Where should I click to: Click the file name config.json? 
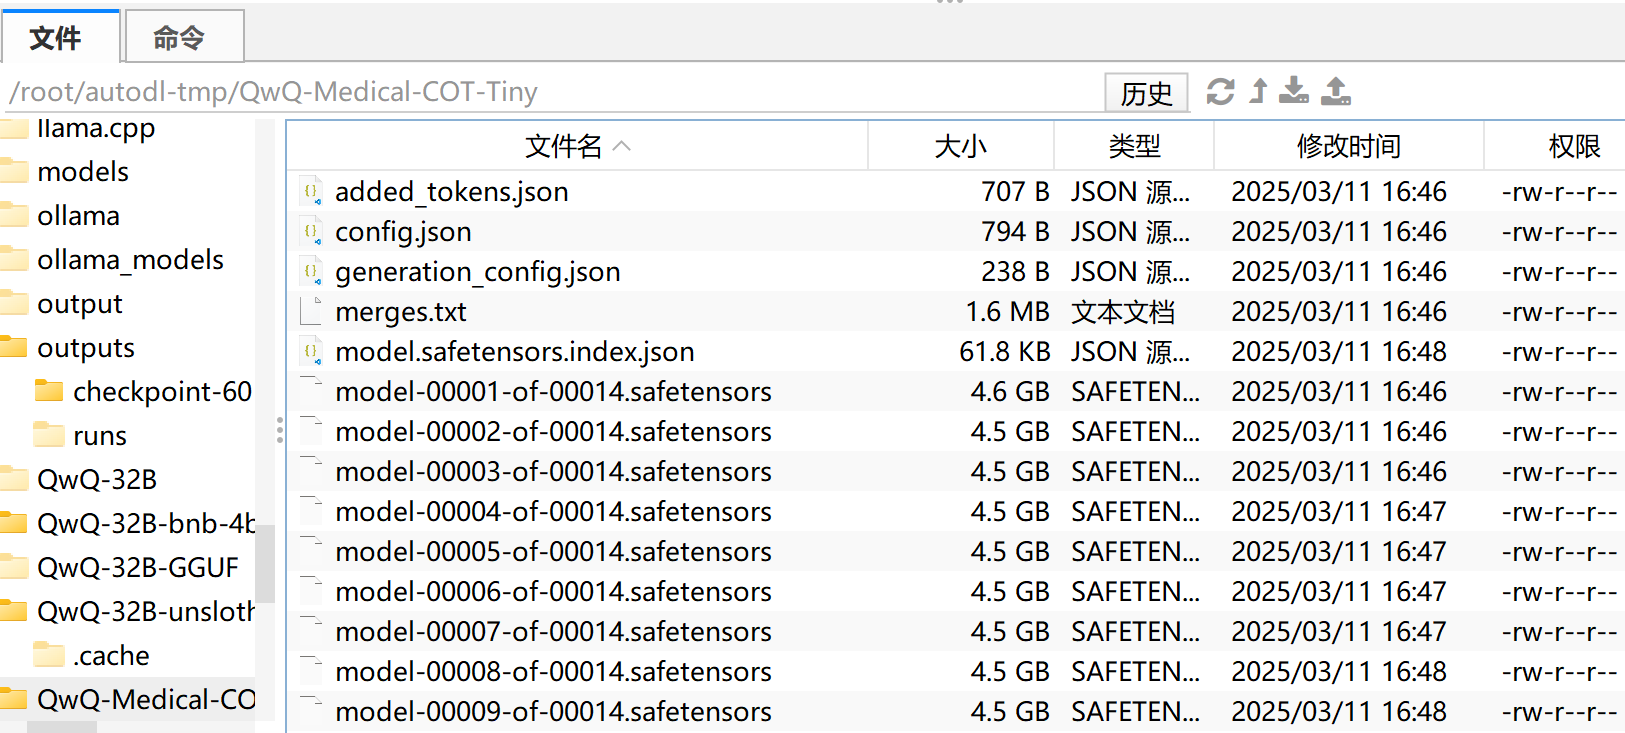tap(403, 231)
